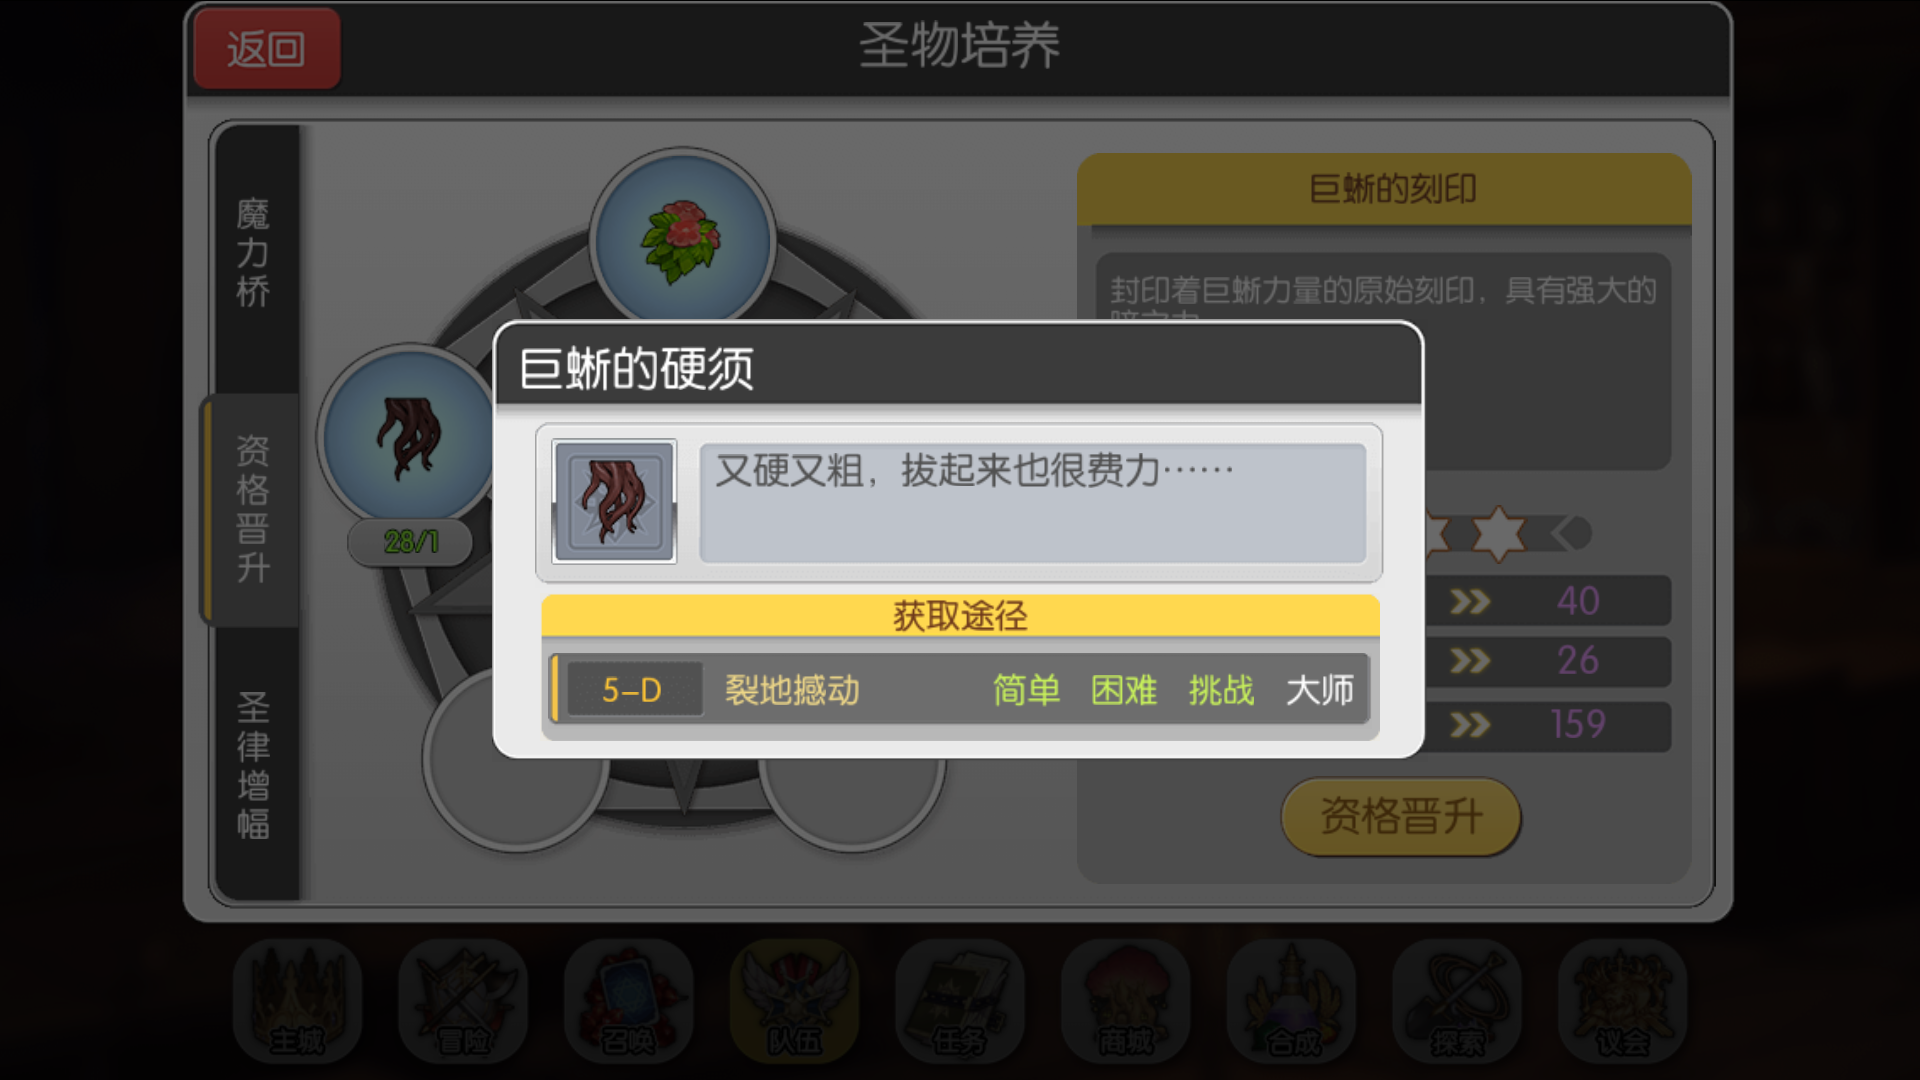Open the 冒险 adventure icon
The width and height of the screenshot is (1920, 1080).
click(463, 1001)
